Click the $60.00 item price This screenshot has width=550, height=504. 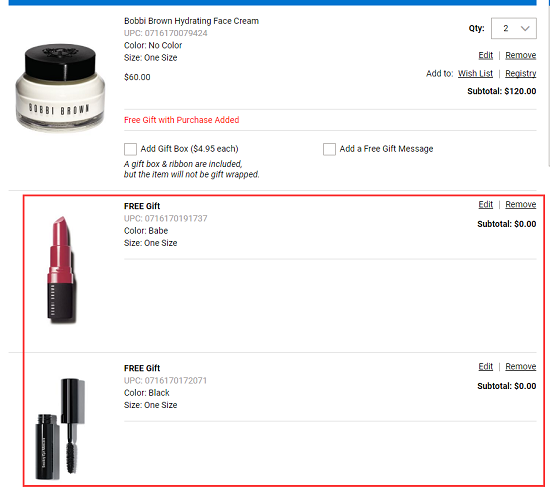click(x=137, y=77)
